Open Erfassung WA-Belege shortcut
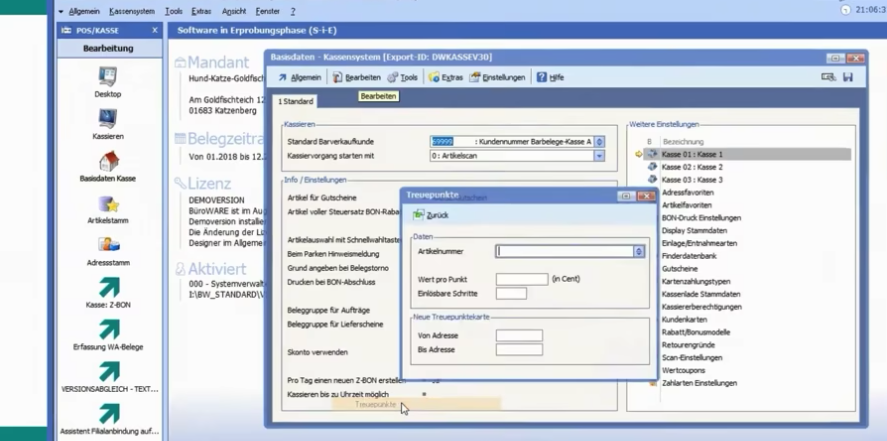Viewport: 887px width, 441px height. coord(108,331)
